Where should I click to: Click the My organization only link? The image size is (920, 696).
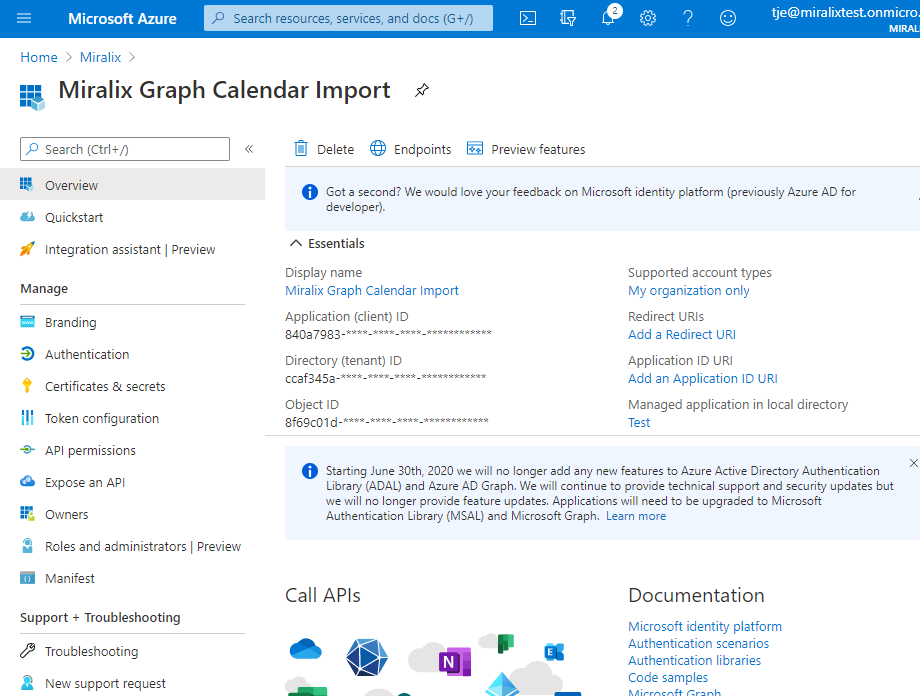(688, 290)
